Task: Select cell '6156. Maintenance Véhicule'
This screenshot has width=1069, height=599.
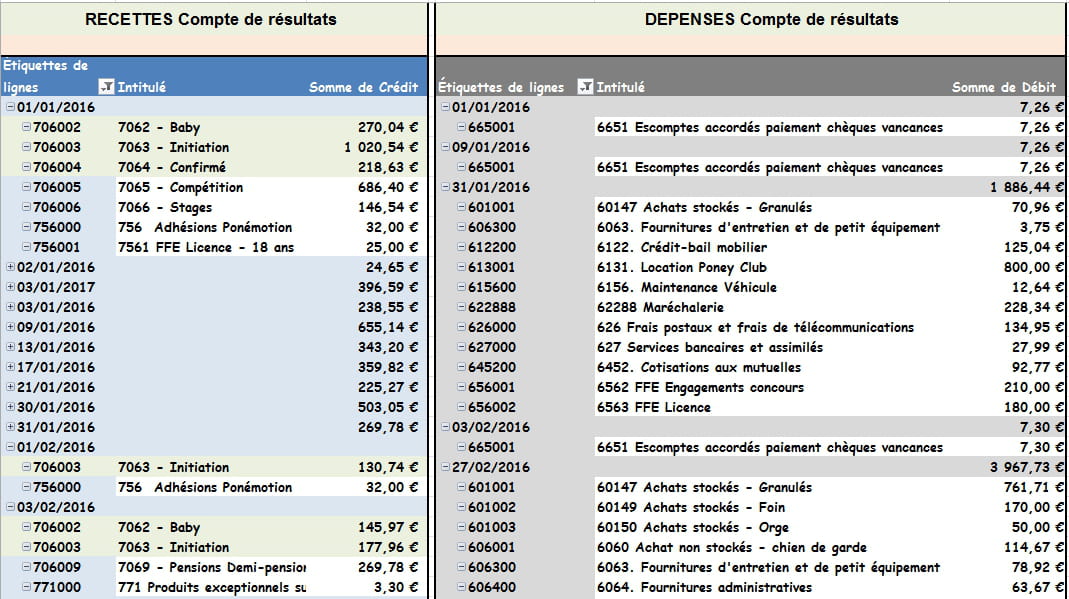Action: (x=687, y=287)
